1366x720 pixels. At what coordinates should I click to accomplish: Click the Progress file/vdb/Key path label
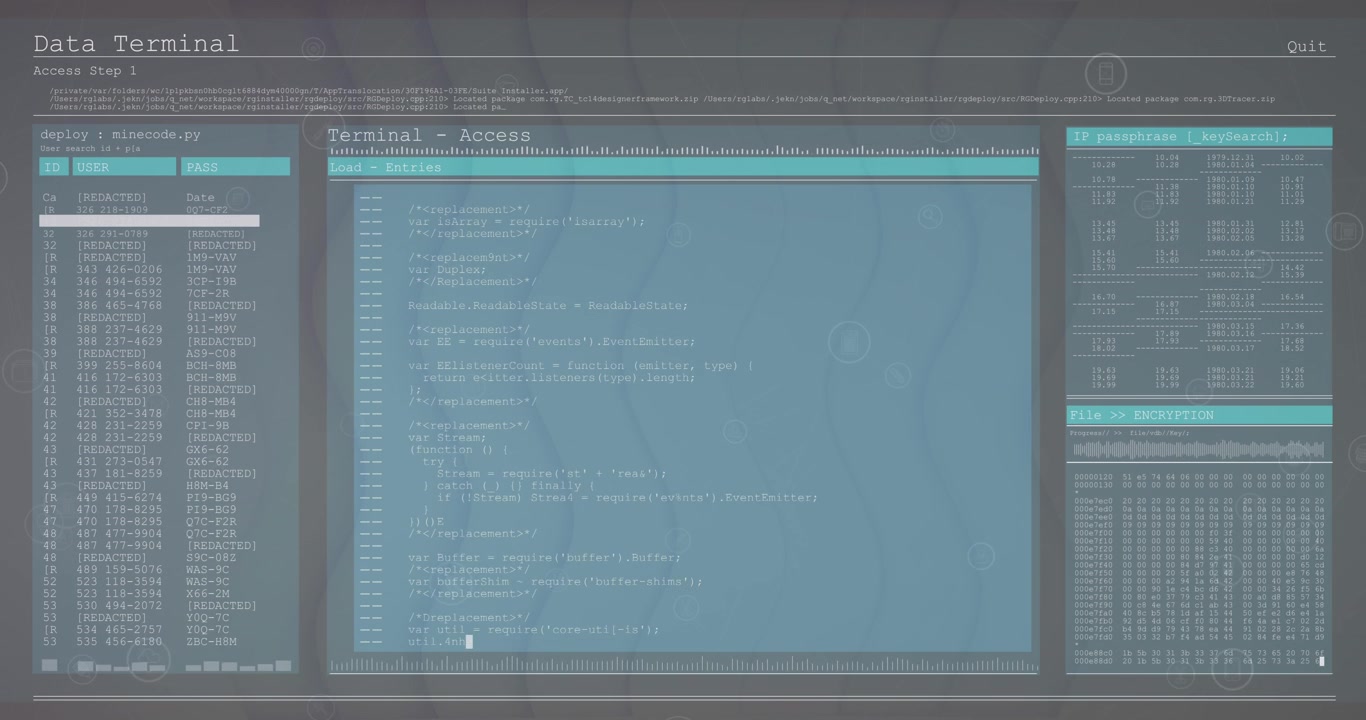[1130, 433]
